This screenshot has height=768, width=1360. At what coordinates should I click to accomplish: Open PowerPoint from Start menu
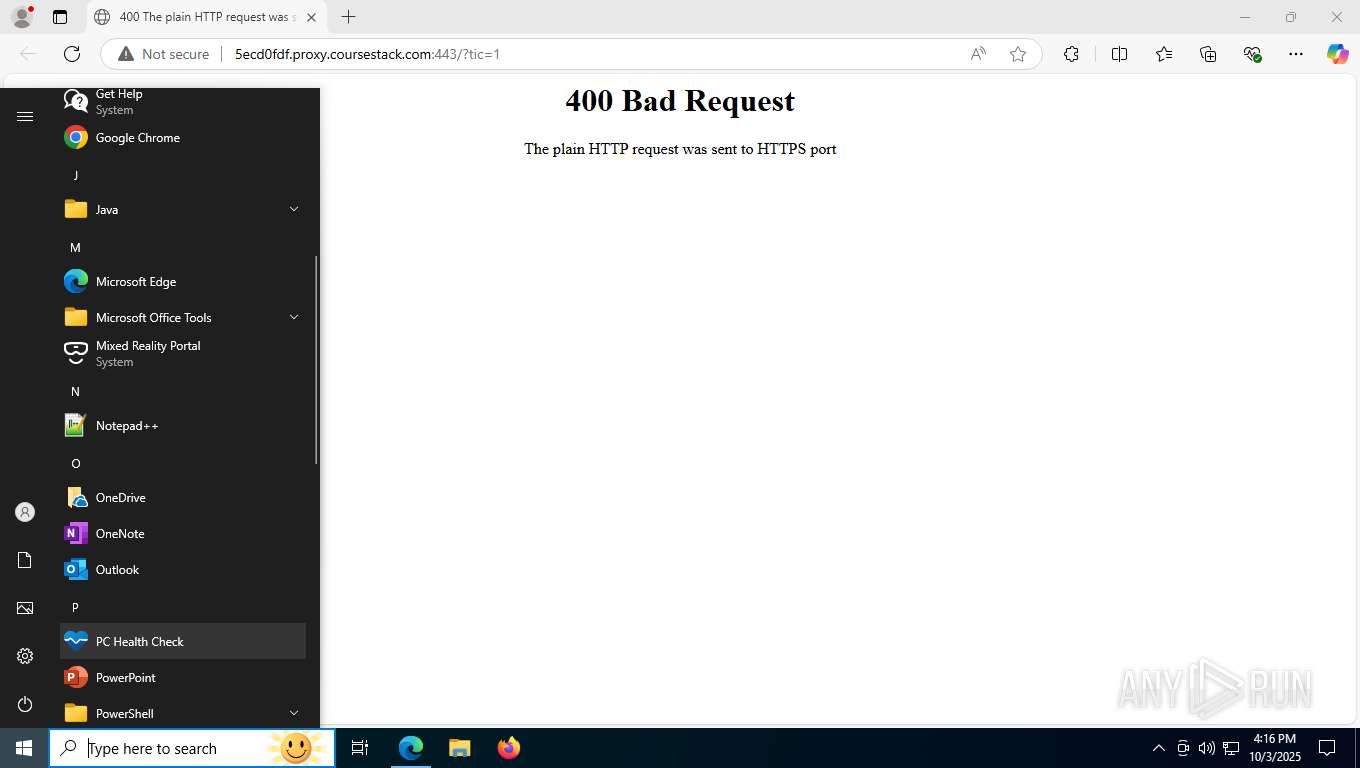183,678
